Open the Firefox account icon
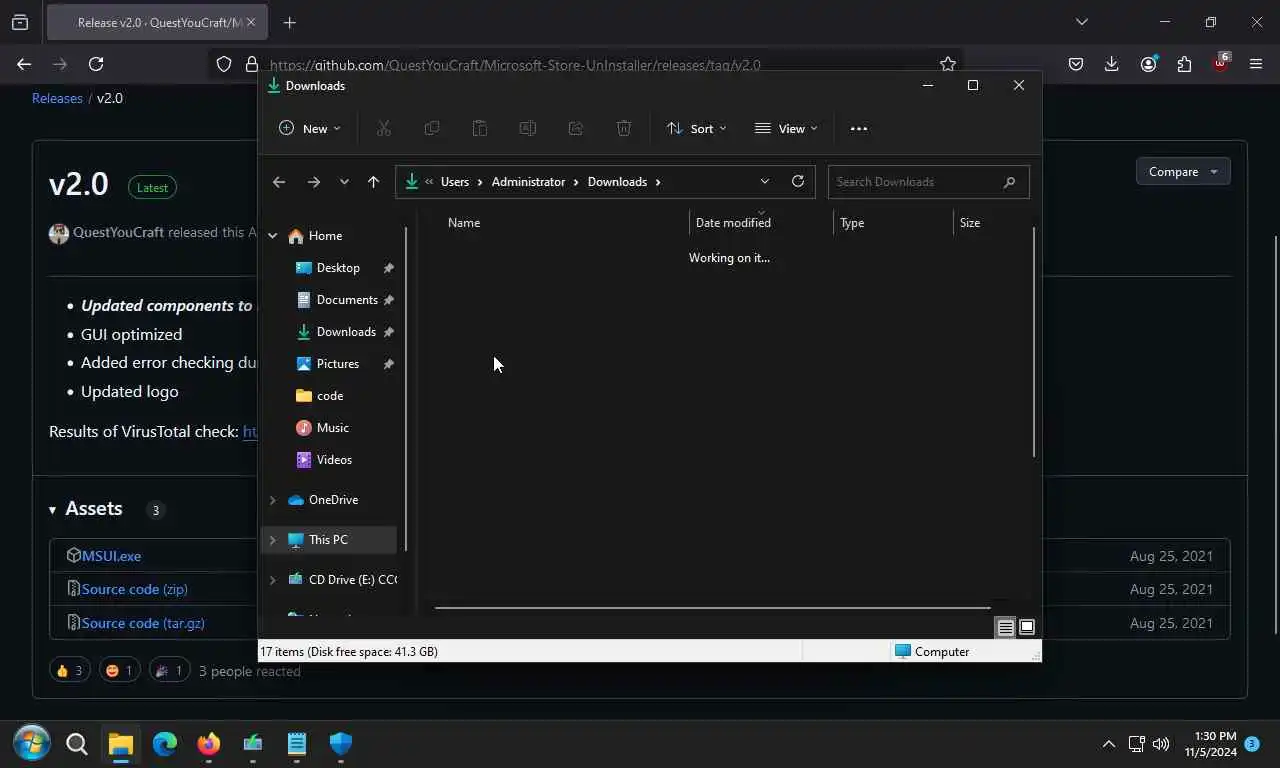Viewport: 1280px width, 768px height. click(1148, 64)
